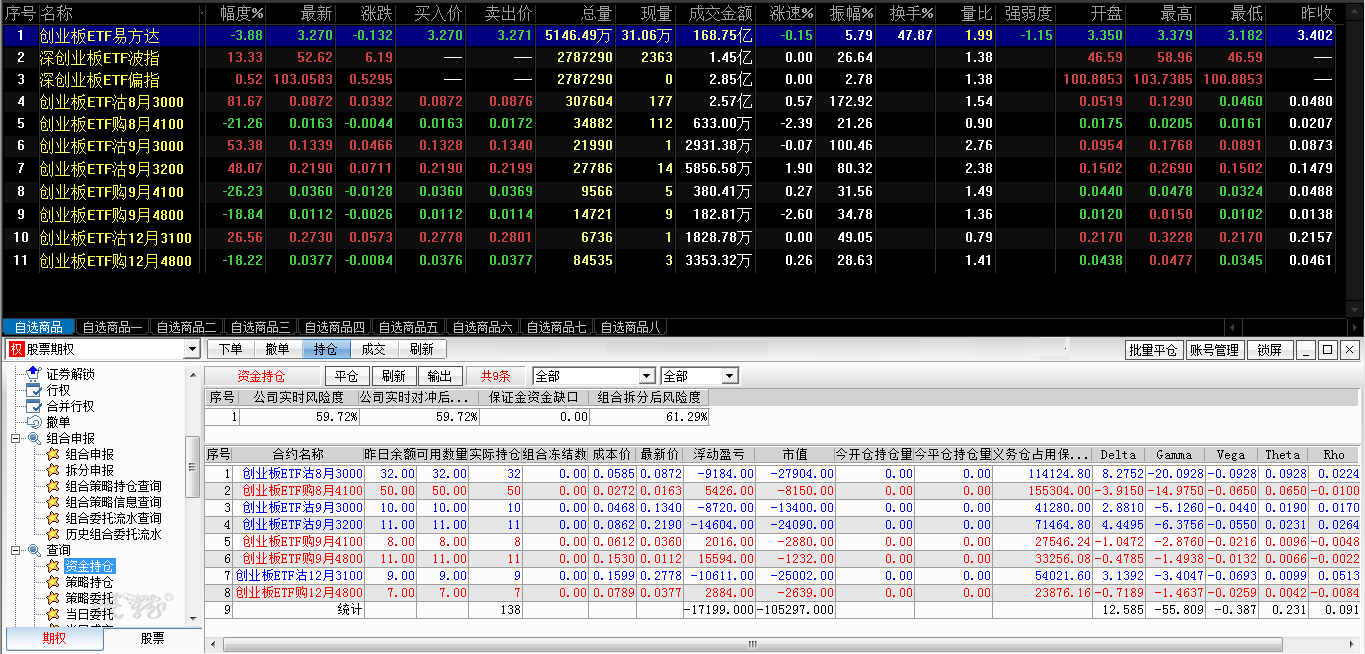Open the 撤单 cancel-order tab

tap(278, 349)
